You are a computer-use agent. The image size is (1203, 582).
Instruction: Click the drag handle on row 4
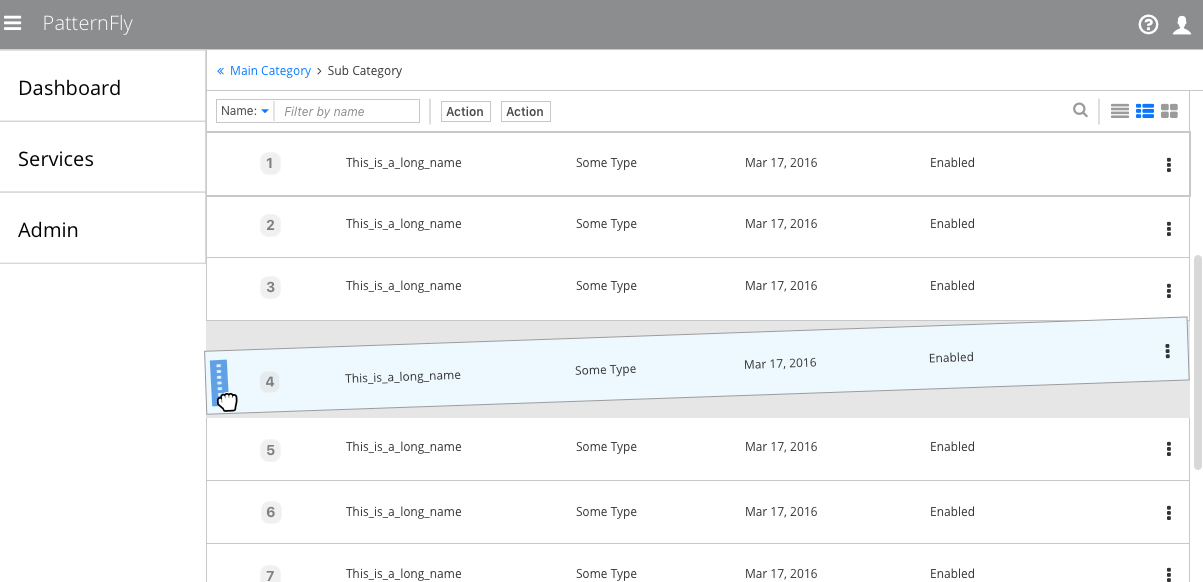click(220, 382)
